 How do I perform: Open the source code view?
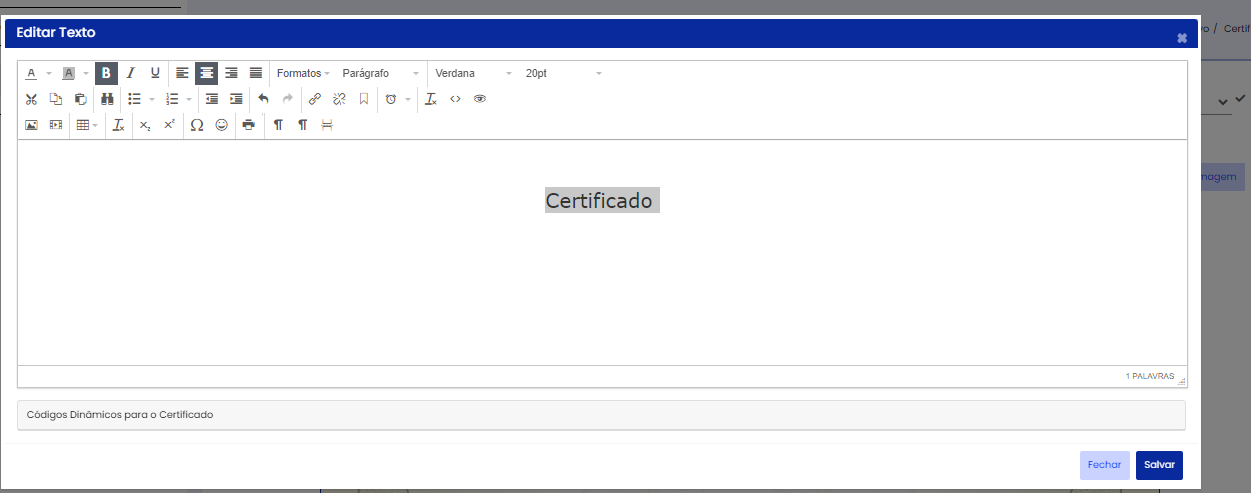tap(455, 99)
